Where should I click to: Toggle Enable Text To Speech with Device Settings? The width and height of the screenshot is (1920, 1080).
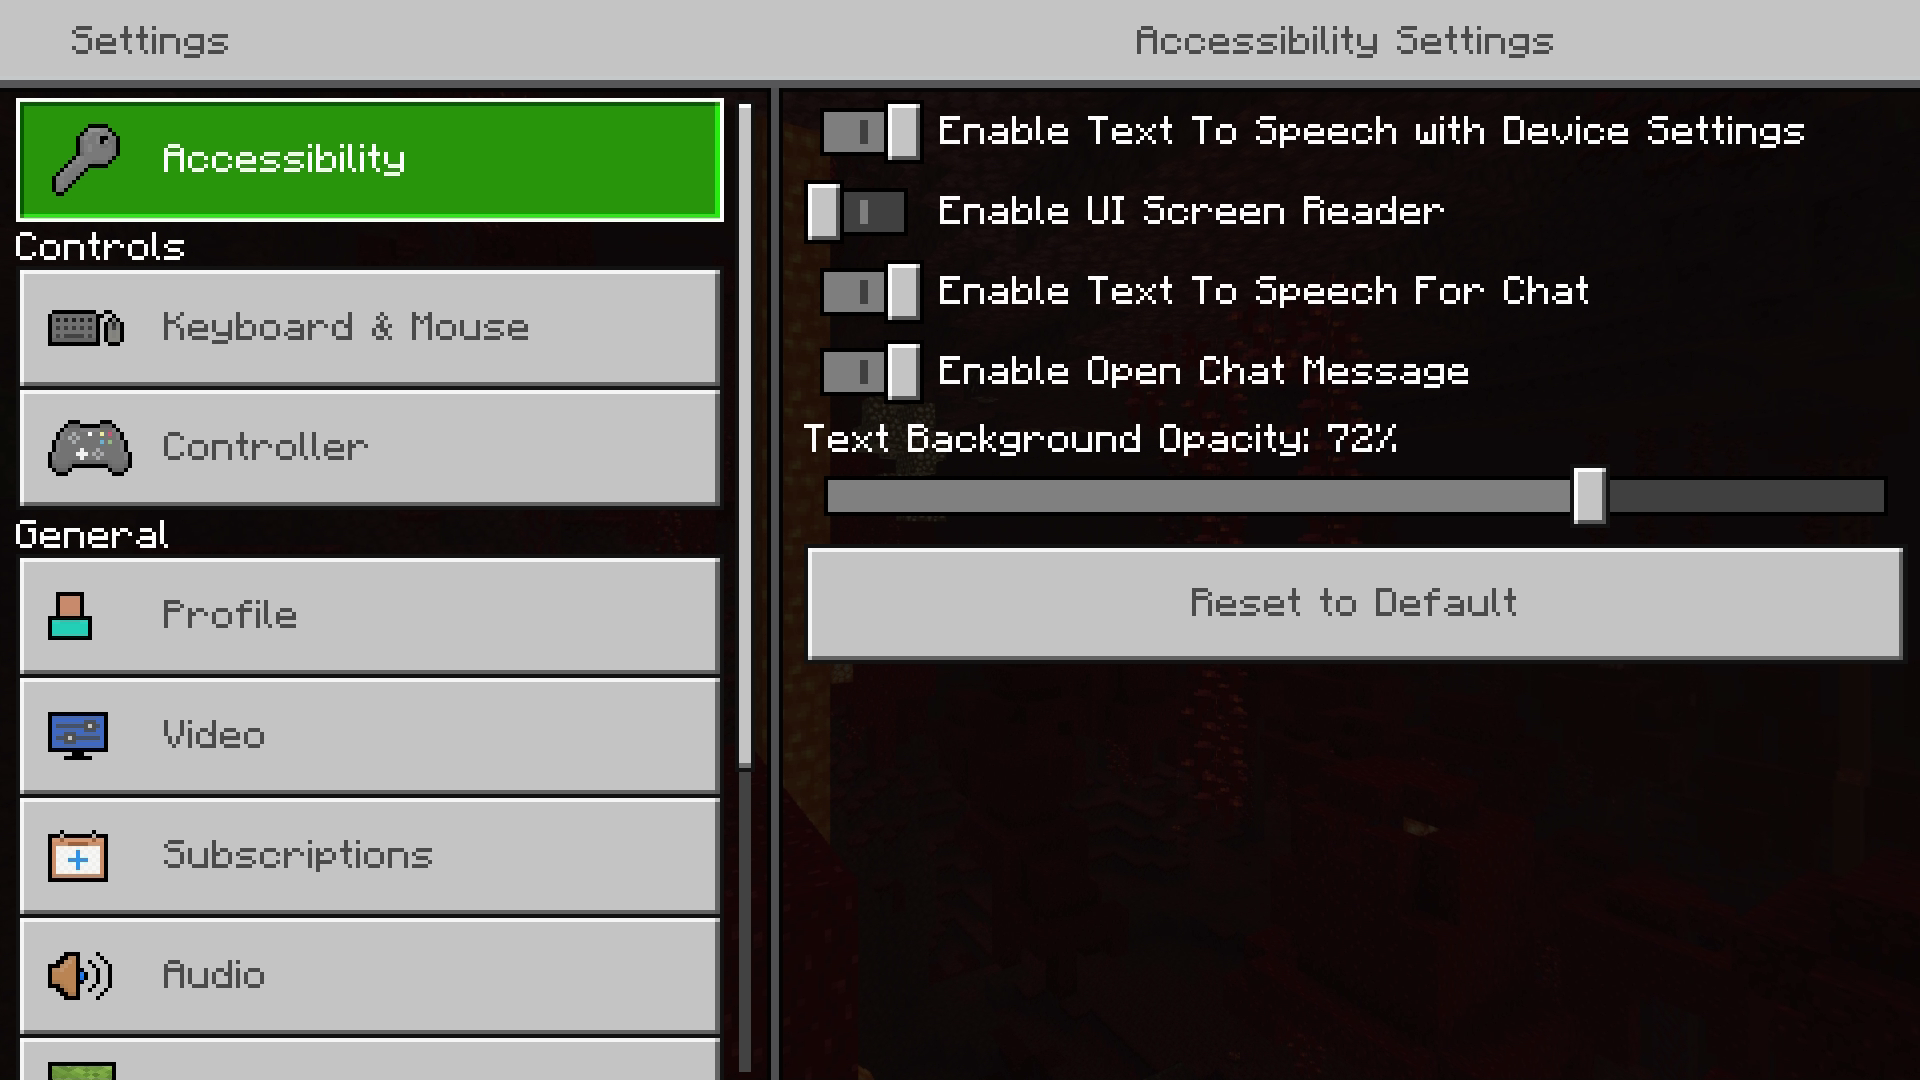[866, 131]
